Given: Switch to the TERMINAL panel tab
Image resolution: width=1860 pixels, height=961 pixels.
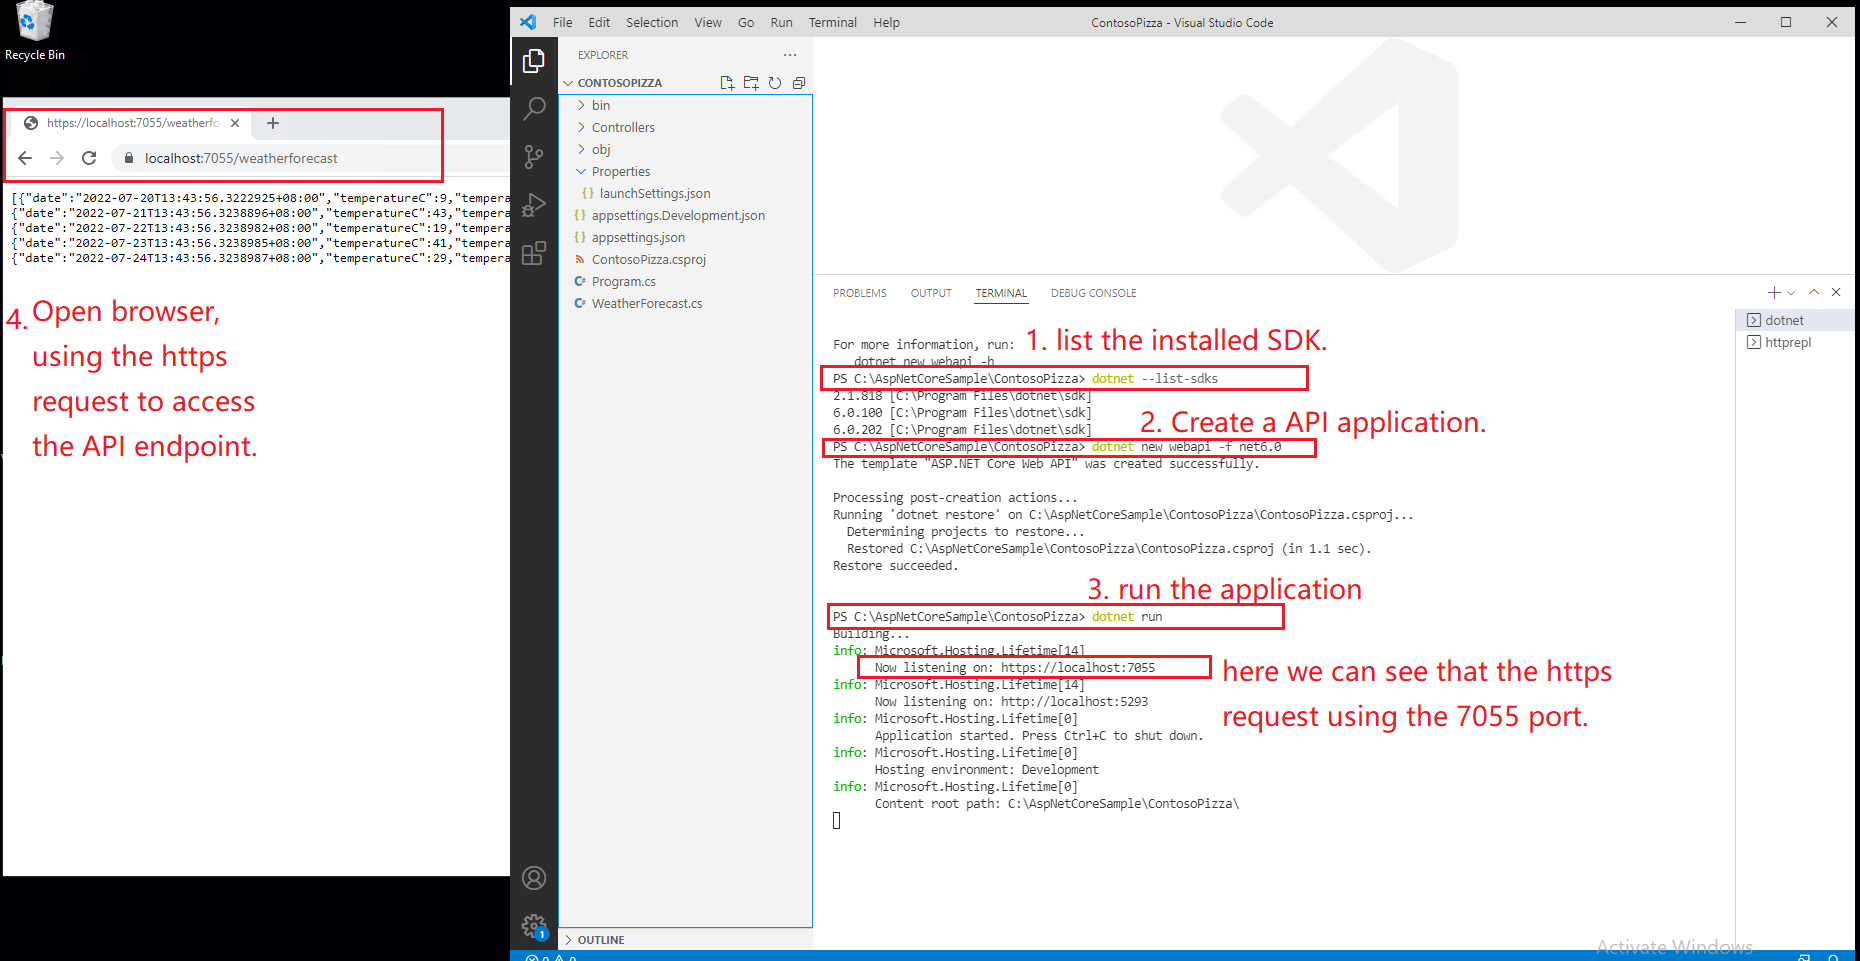Looking at the screenshot, I should (1001, 293).
